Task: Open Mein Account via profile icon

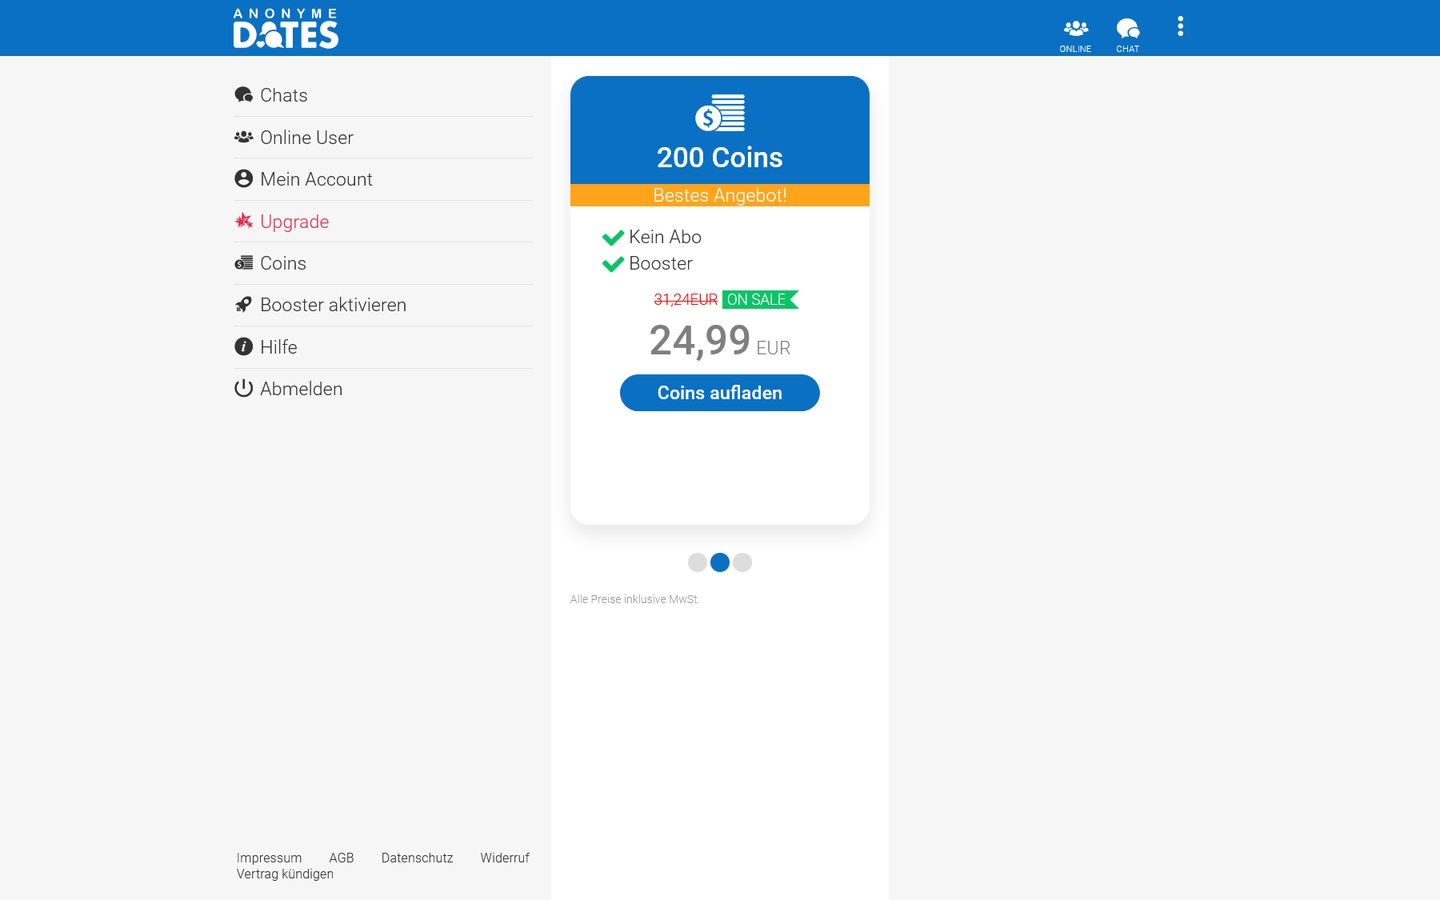Action: [243, 178]
